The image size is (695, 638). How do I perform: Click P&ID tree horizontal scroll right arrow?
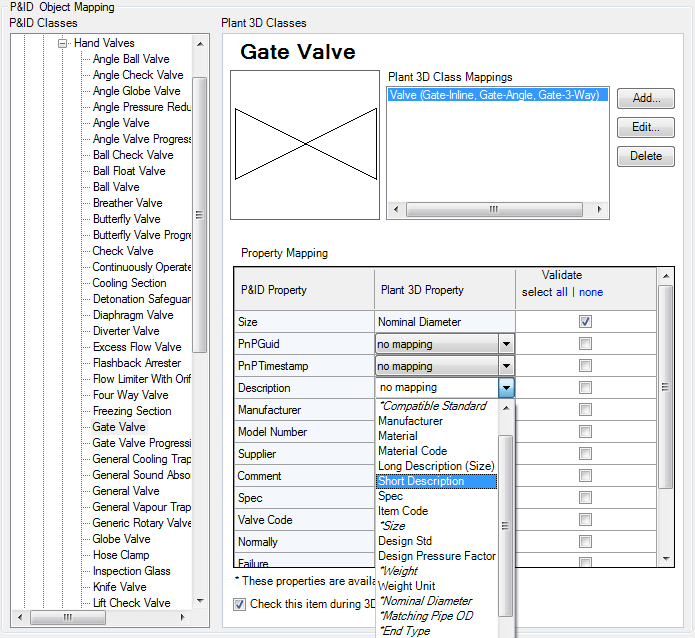click(x=182, y=617)
